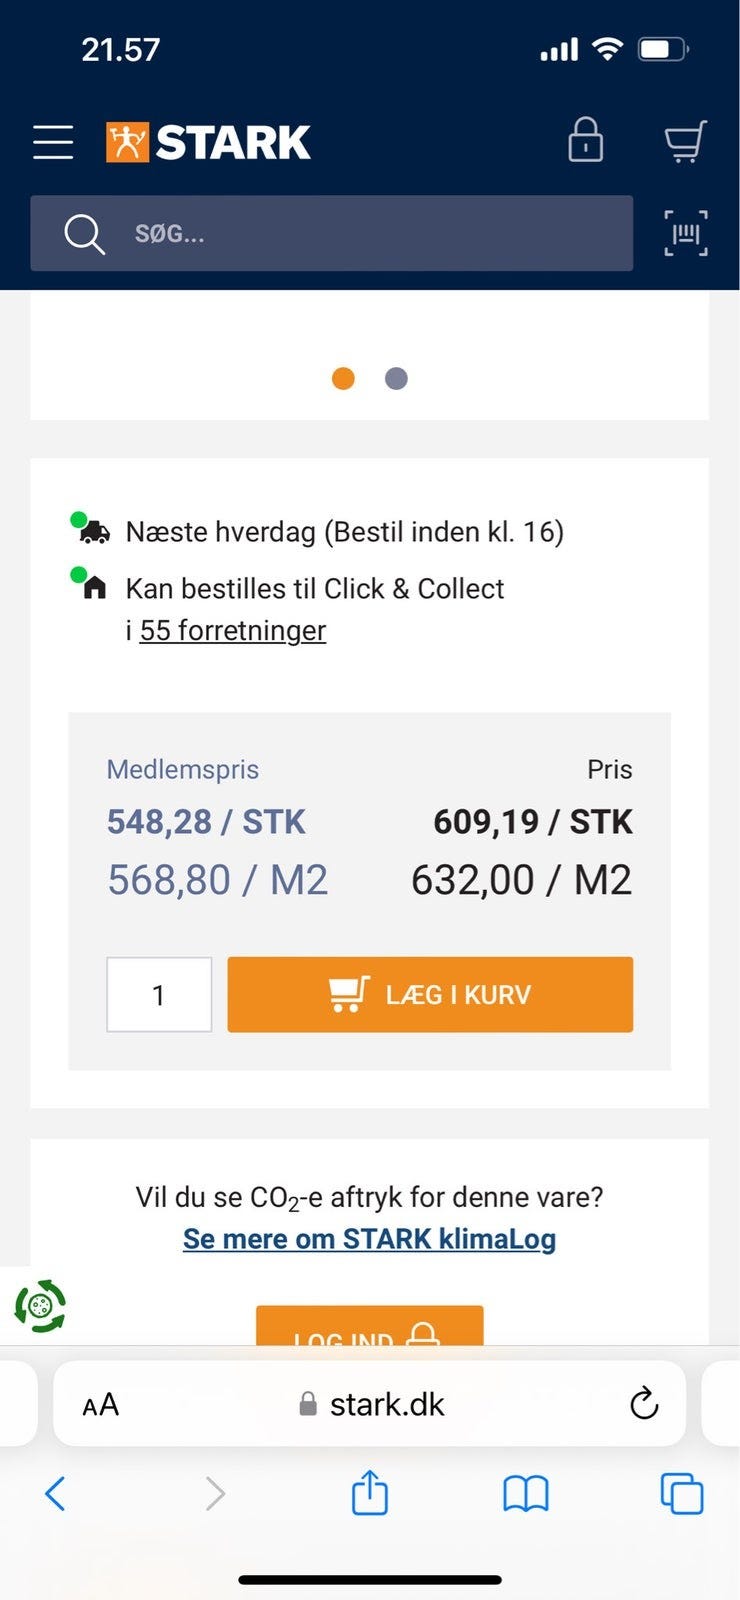Tap the search magnifier icon
The image size is (740, 1600).
pos(84,234)
